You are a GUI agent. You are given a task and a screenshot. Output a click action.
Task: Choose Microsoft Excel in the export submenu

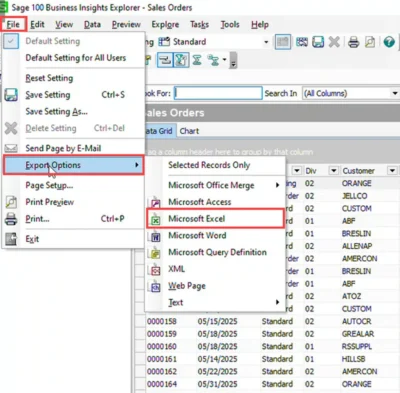point(215,219)
